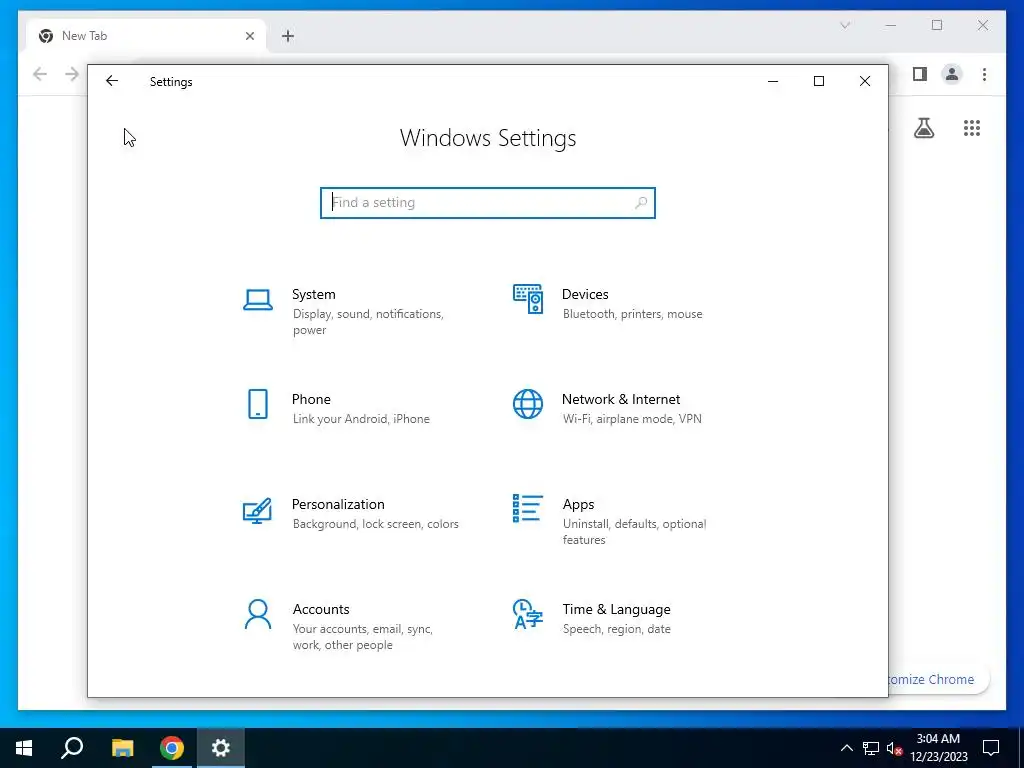1024x768 pixels.
Task: Open the System settings laptop icon
Action: [x=258, y=300]
